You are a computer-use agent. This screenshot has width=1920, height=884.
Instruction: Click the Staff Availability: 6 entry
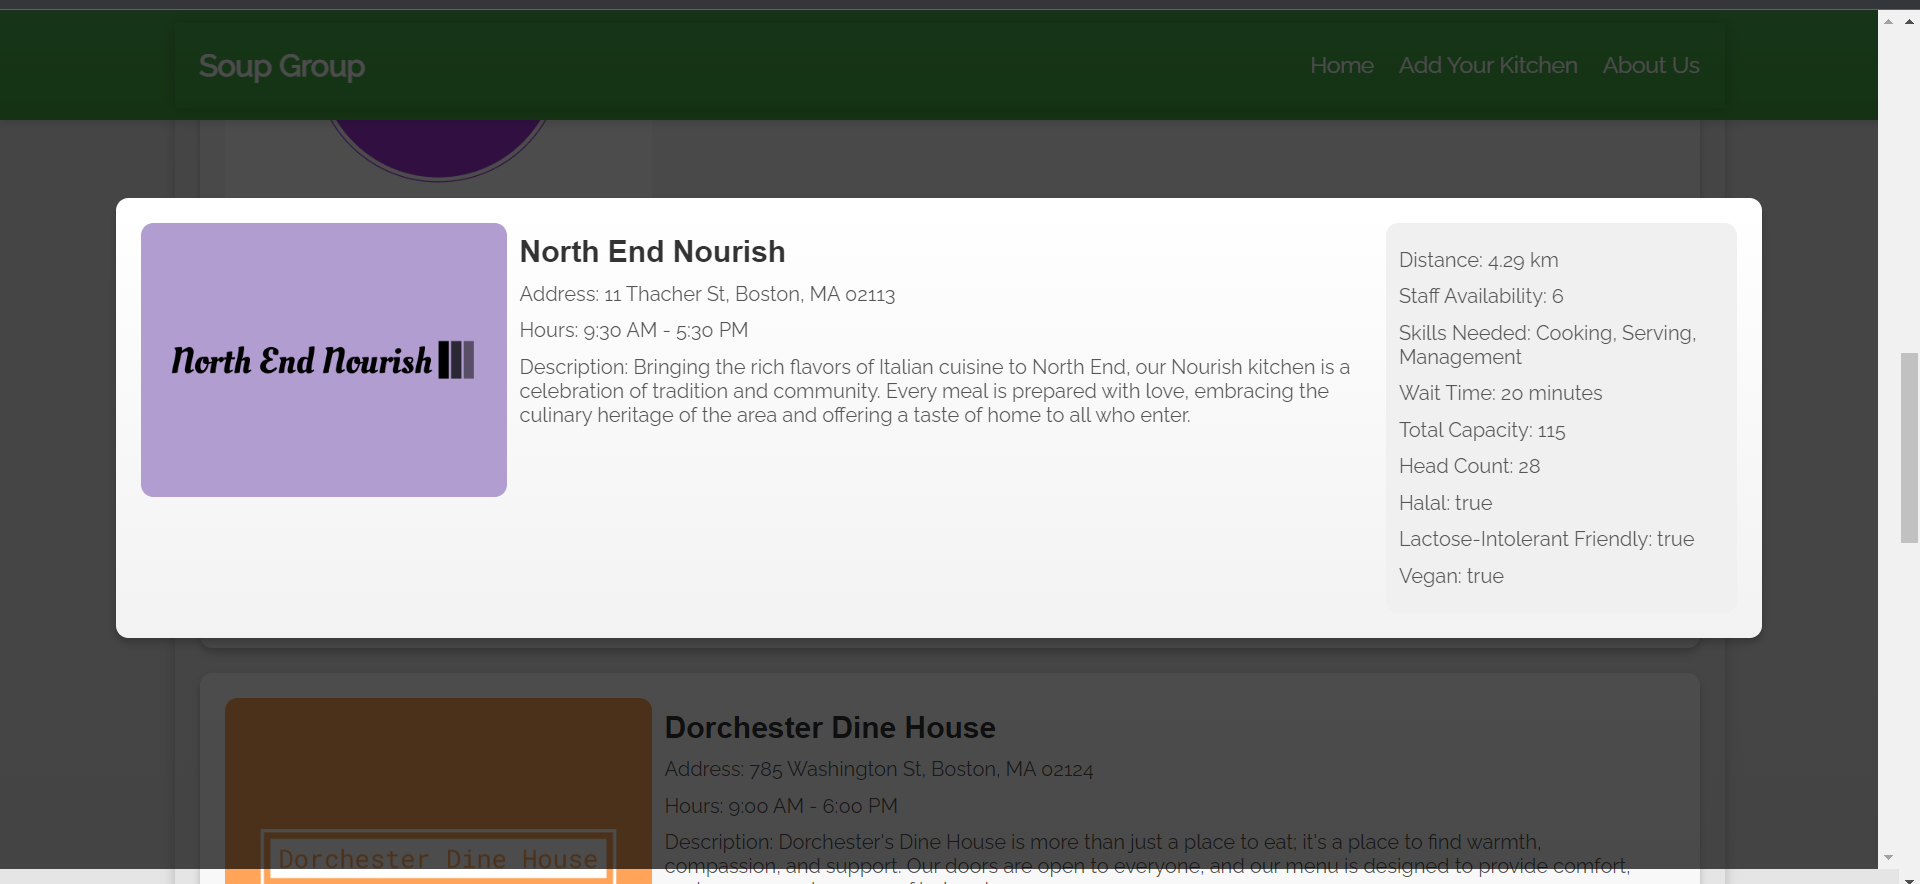point(1481,296)
